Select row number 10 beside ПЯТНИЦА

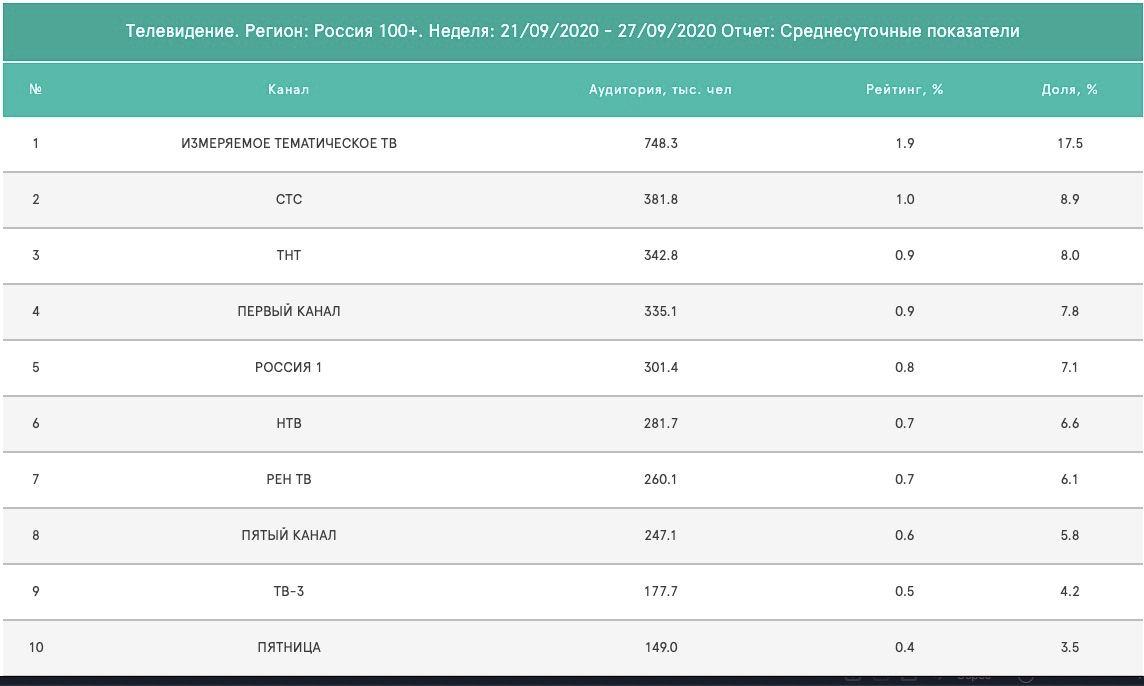click(36, 647)
